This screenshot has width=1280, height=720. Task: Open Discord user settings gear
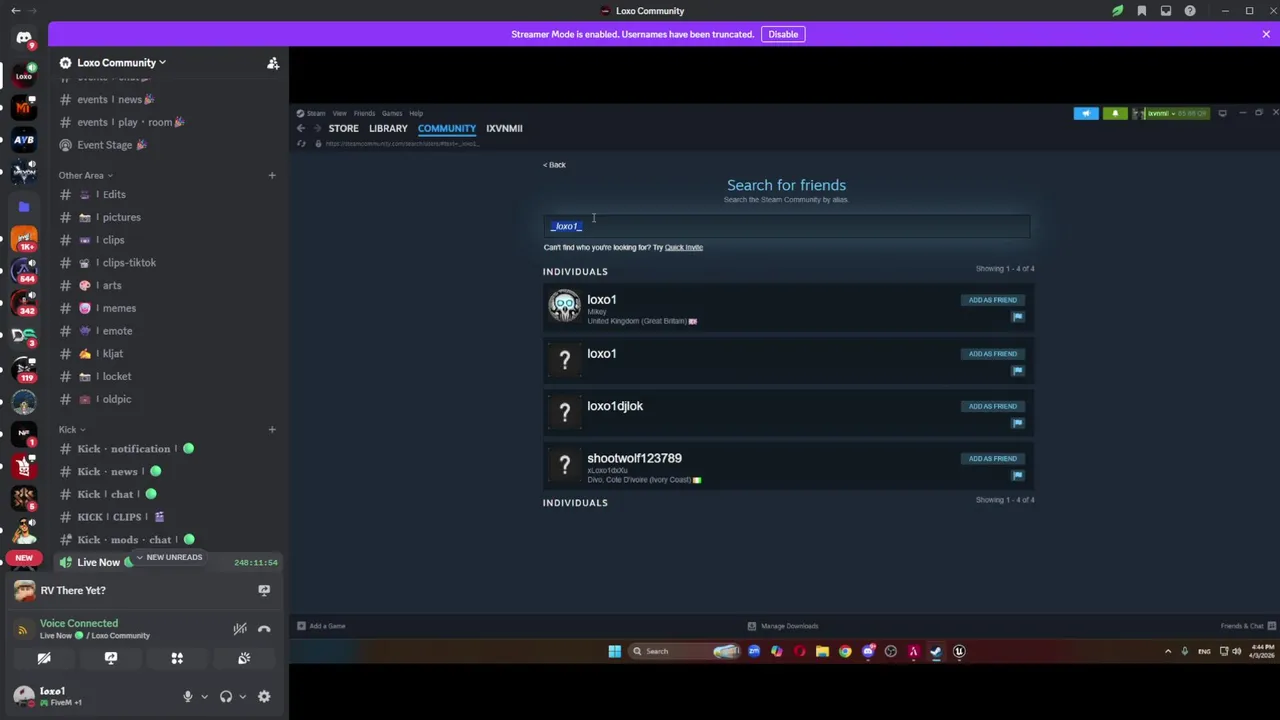264,697
